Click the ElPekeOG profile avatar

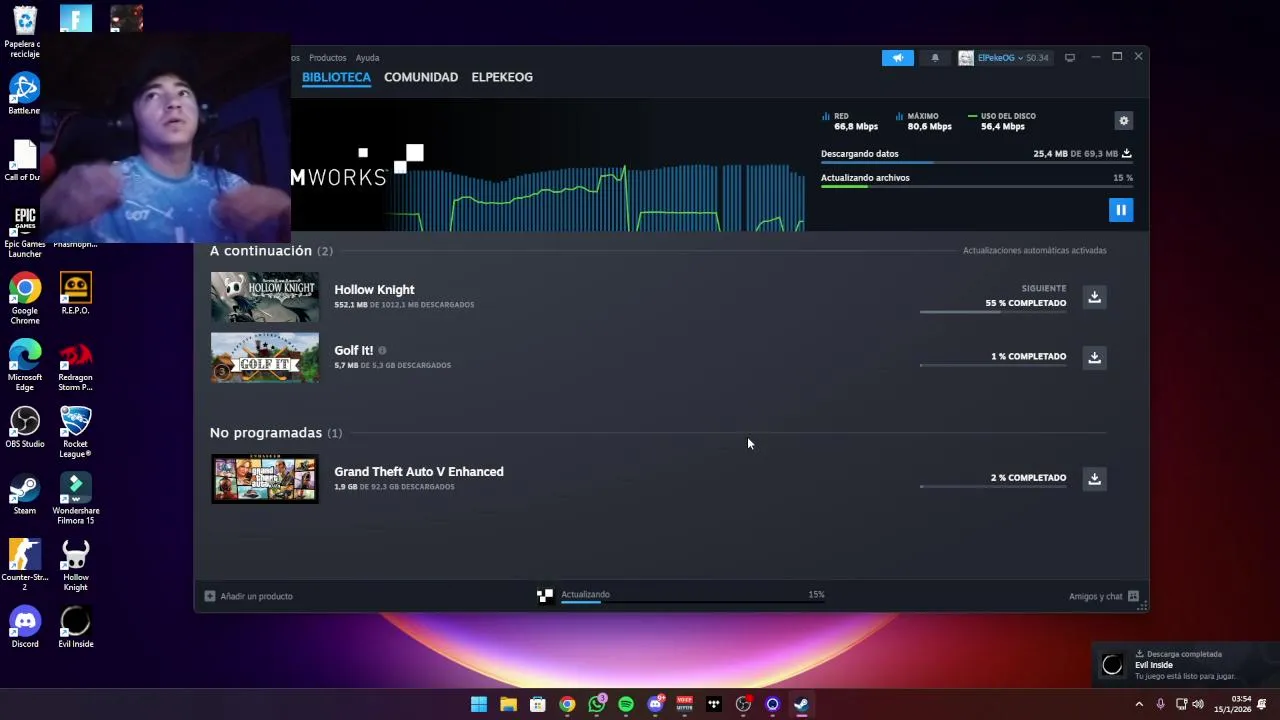966,58
